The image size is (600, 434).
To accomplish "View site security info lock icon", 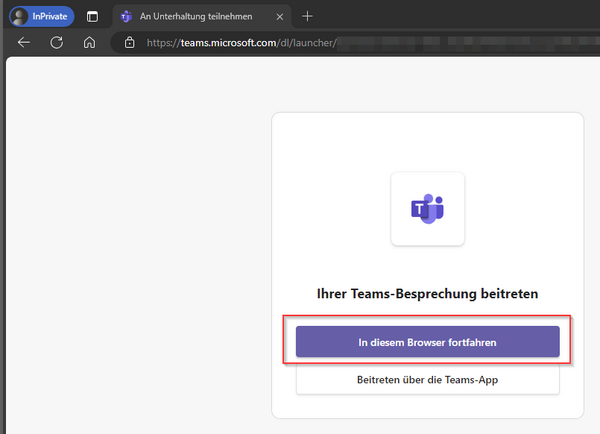I will pos(129,42).
